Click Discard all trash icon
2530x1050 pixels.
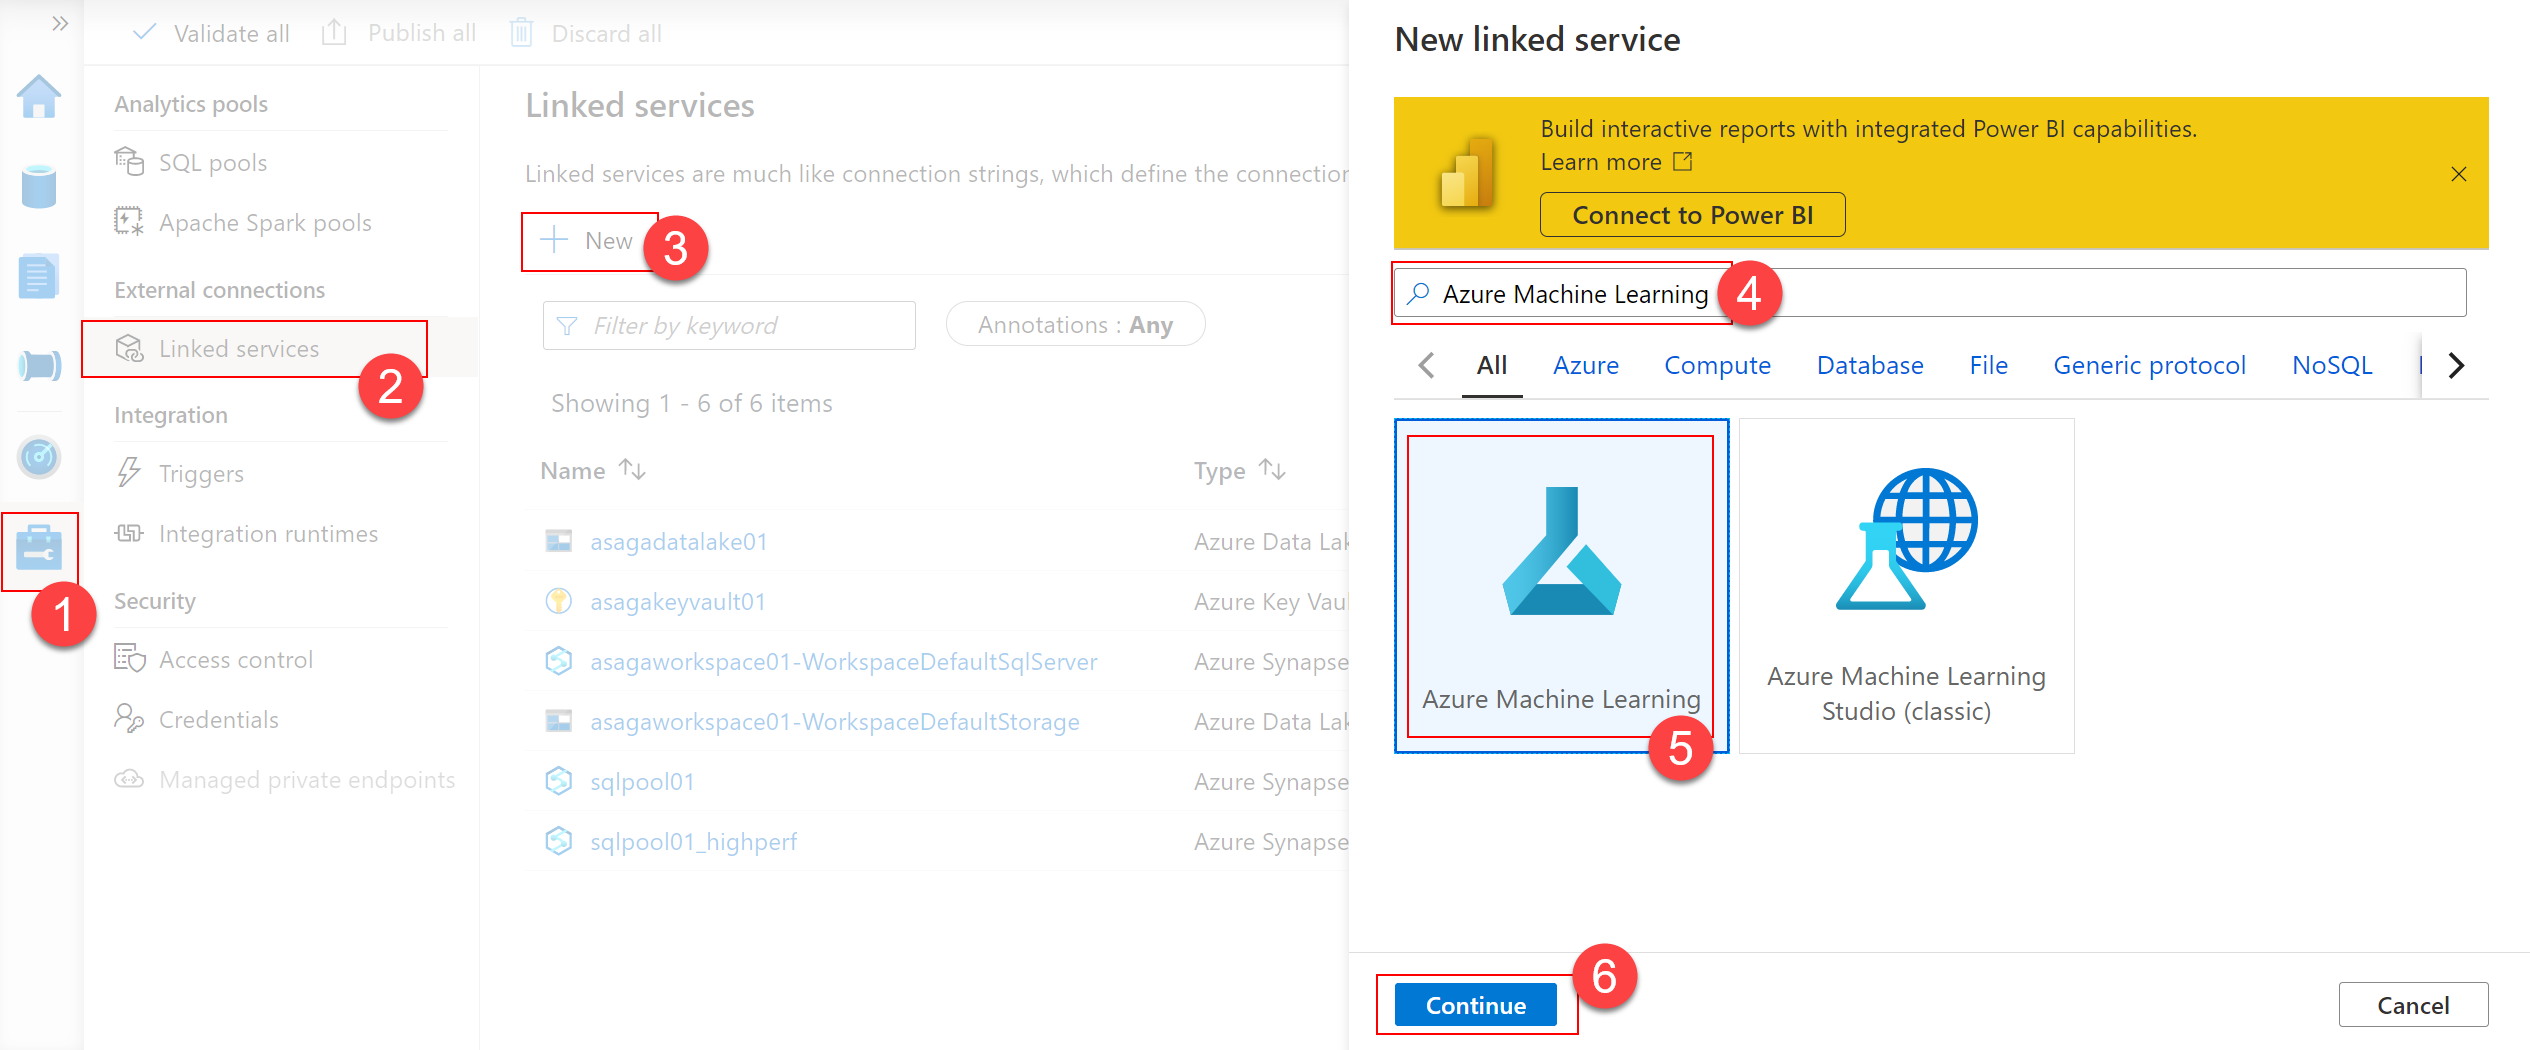pos(521,33)
